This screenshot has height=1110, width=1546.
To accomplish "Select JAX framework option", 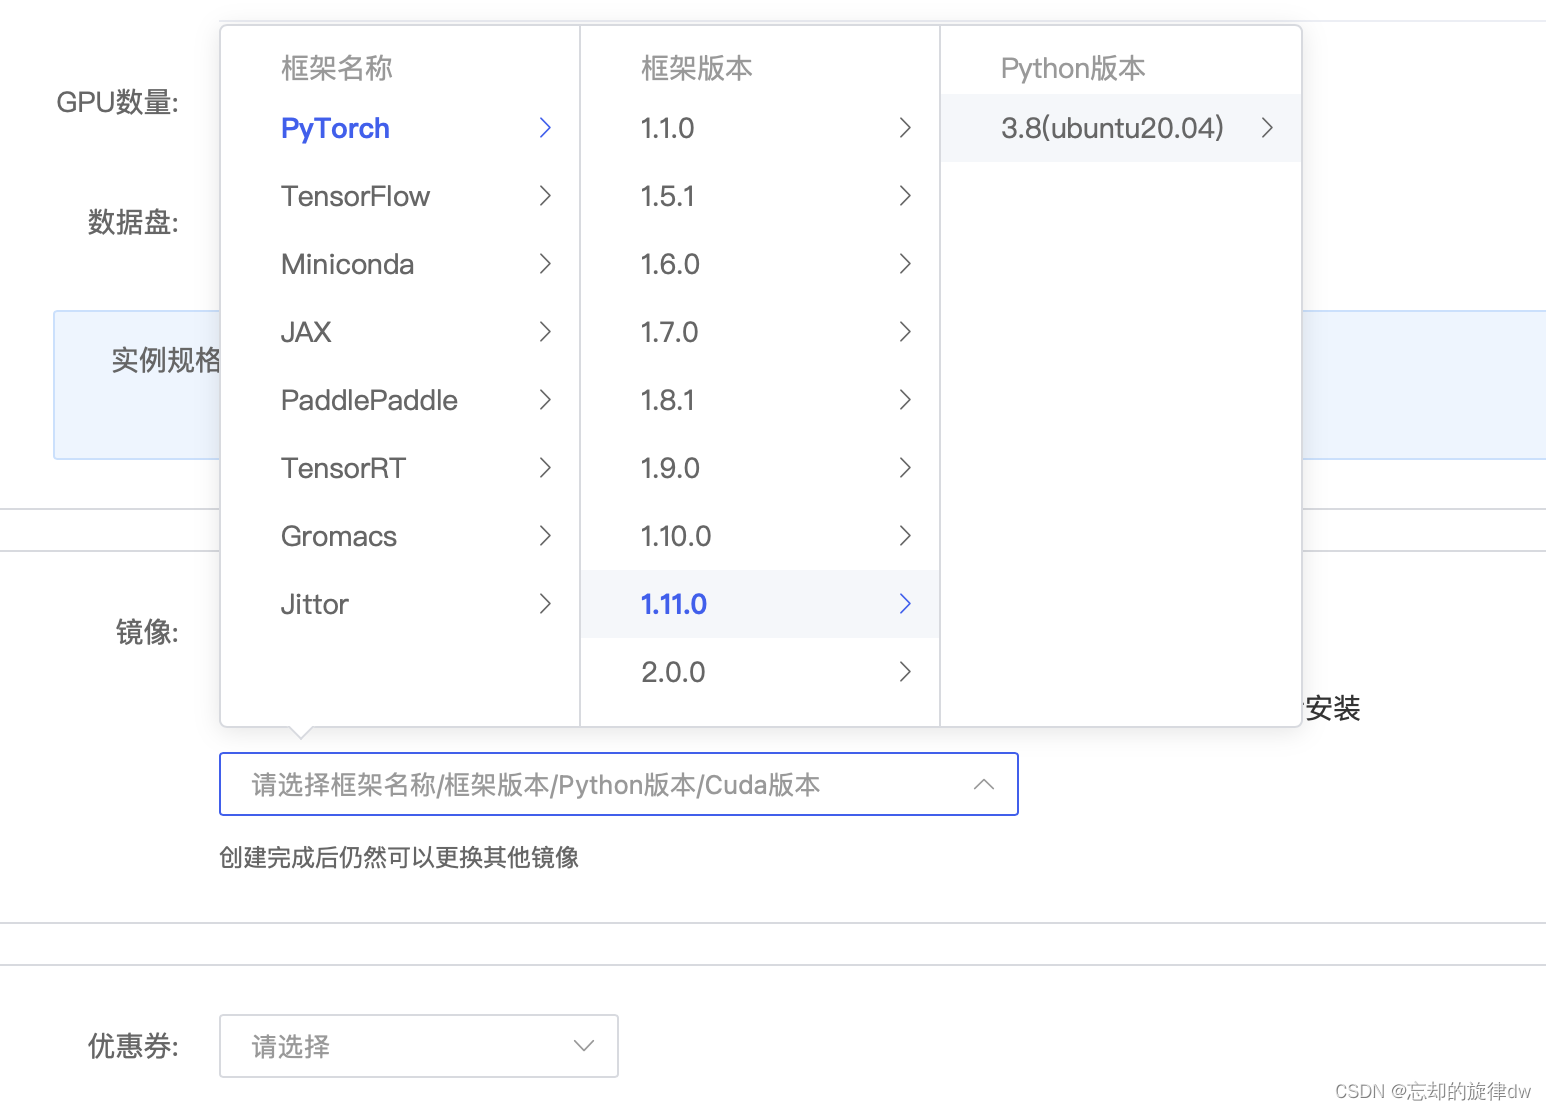I will coord(306,332).
